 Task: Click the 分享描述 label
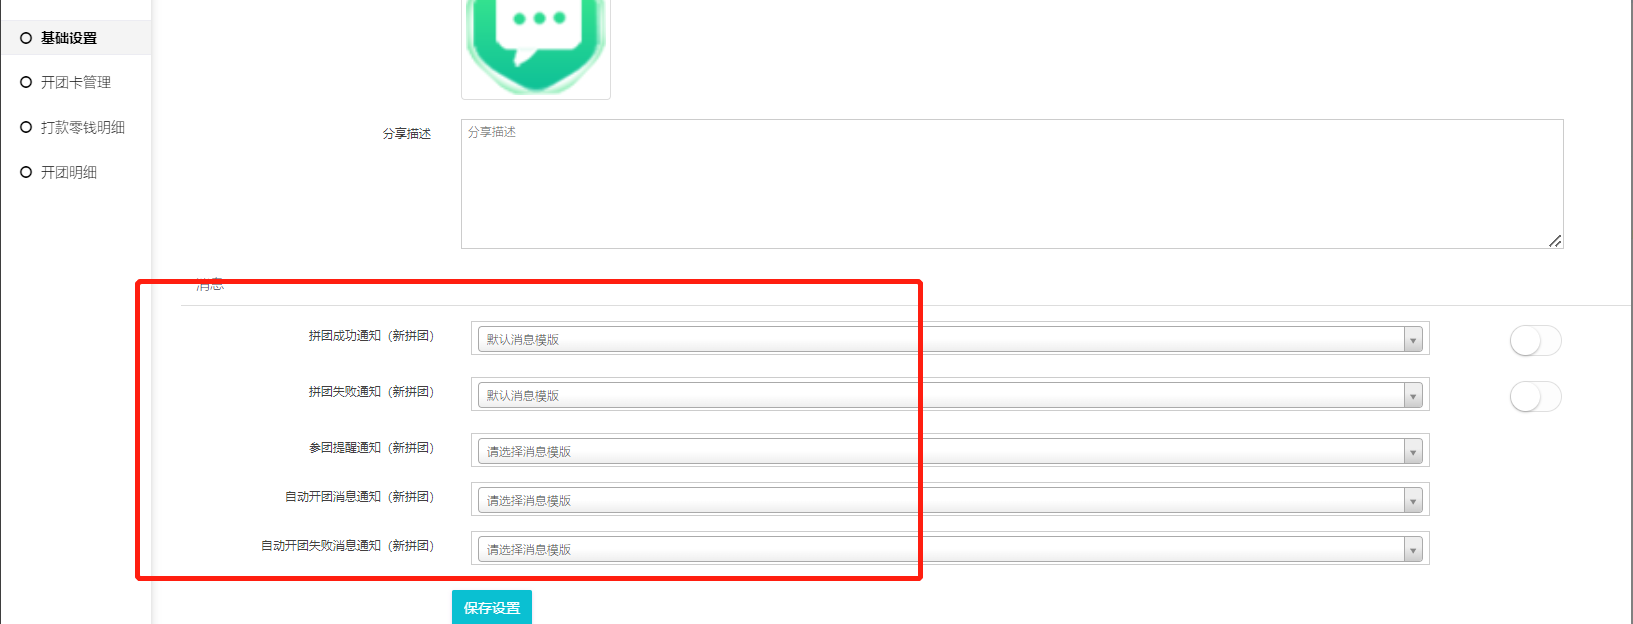click(x=407, y=133)
